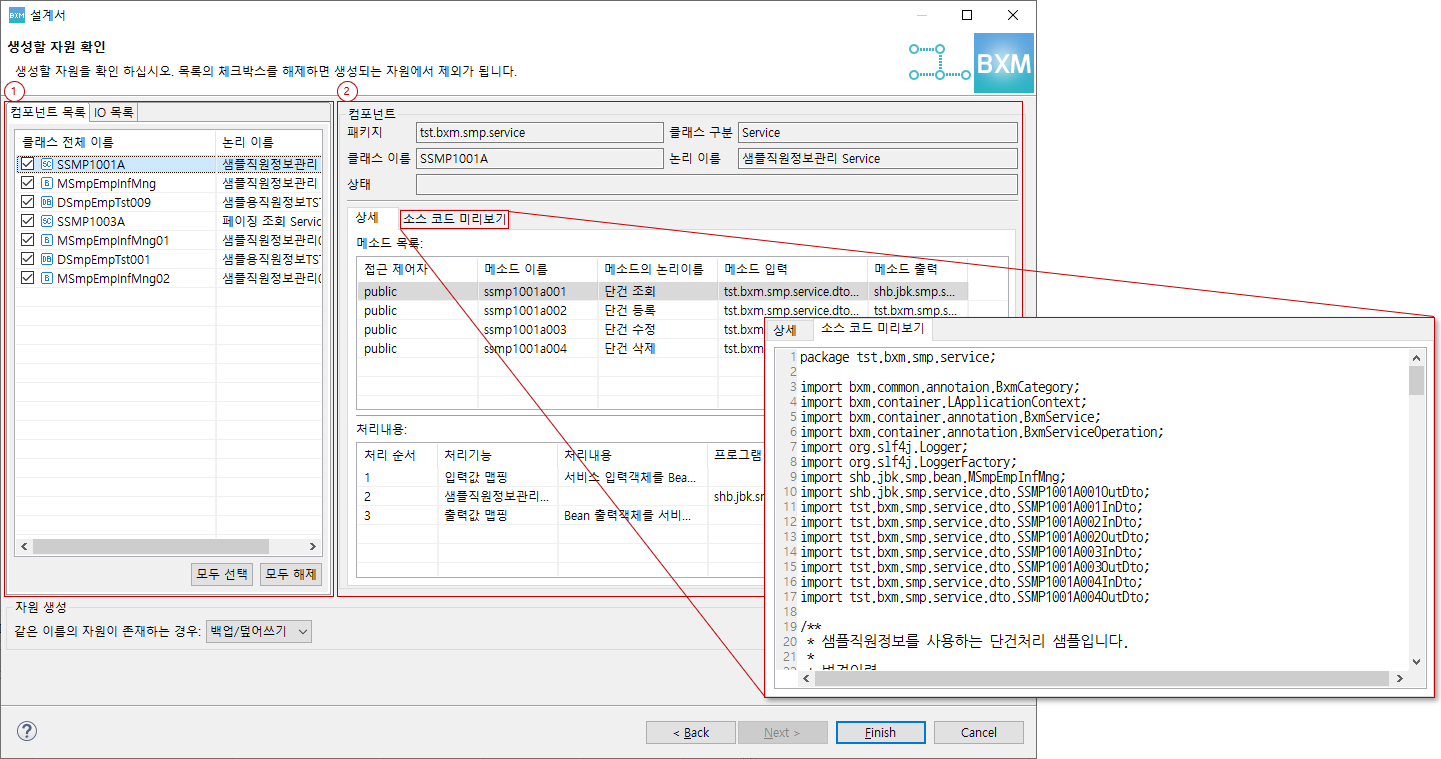Screen dimensions: 1441x759
Task: Select the DB icon beside DSmpEmpTst009
Action: pos(46,202)
